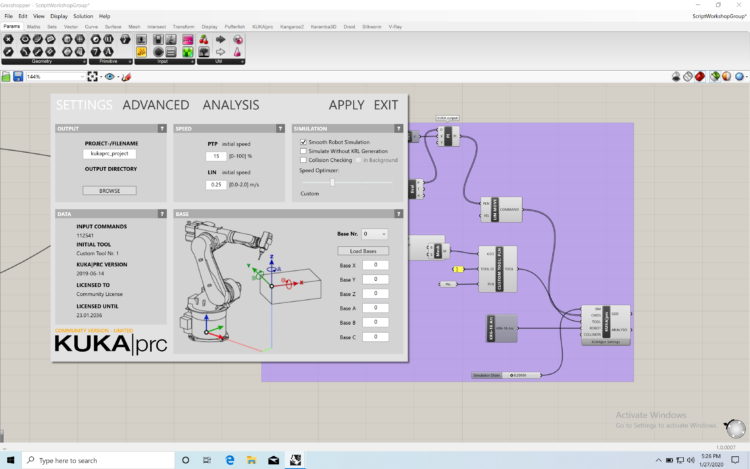Enable Simulate Without KRL Generation
Image resolution: width=750 pixels, height=469 pixels.
(x=303, y=151)
